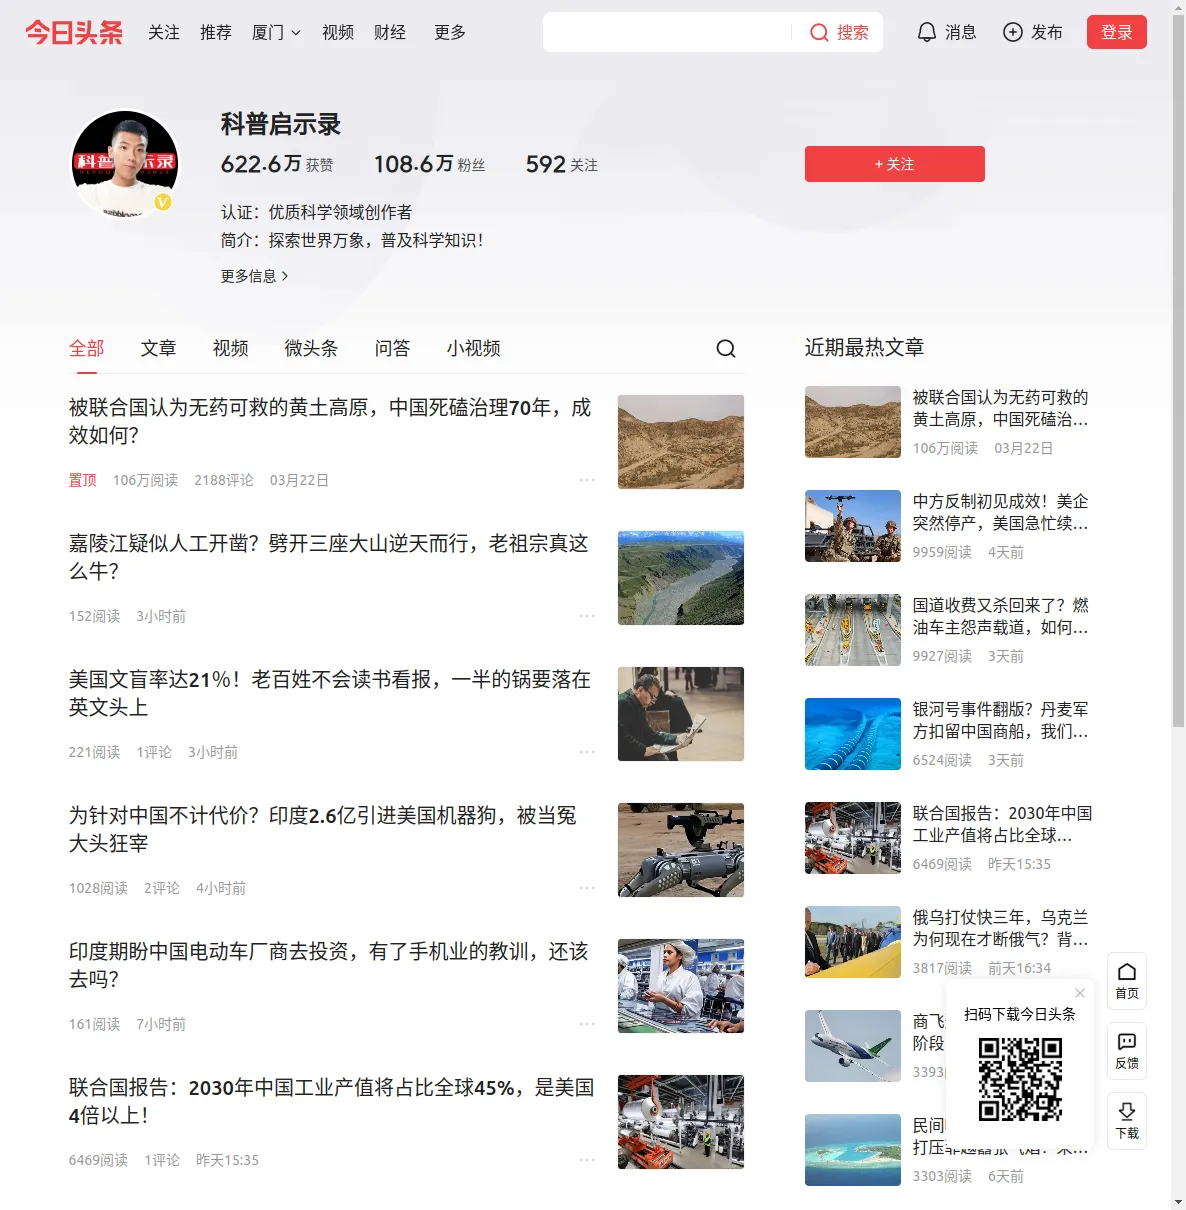Open article 被联合国认为无药可救的黄土高原

(331, 421)
